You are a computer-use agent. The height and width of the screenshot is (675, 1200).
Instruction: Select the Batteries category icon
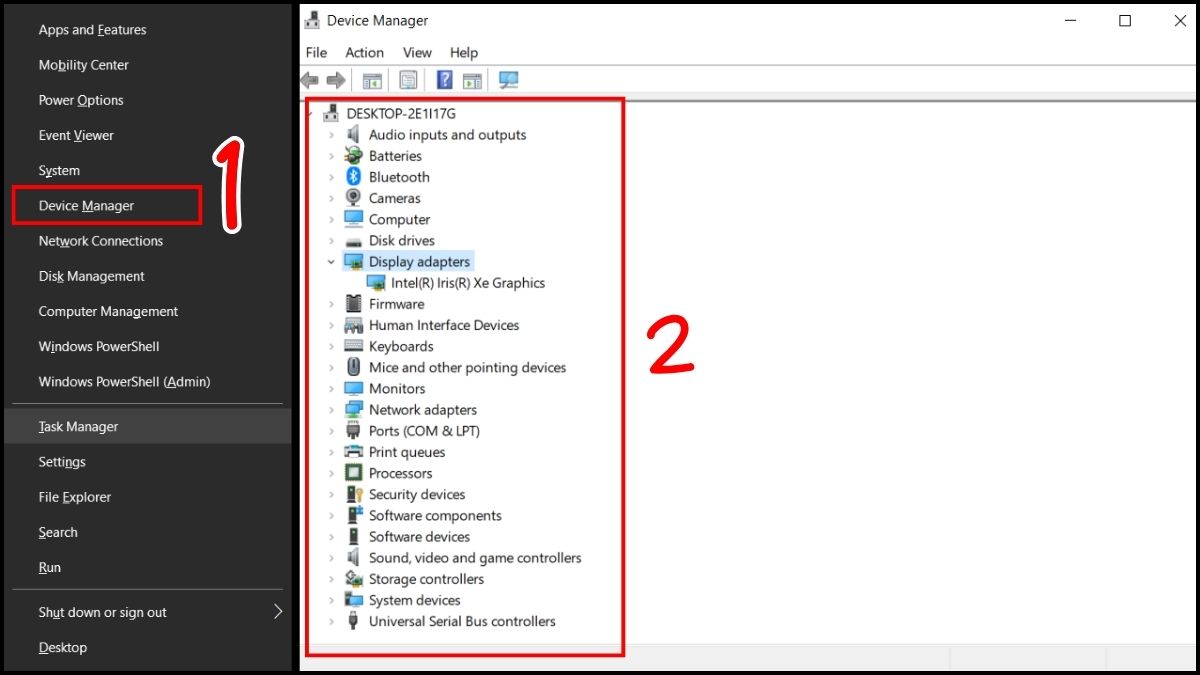tap(353, 155)
